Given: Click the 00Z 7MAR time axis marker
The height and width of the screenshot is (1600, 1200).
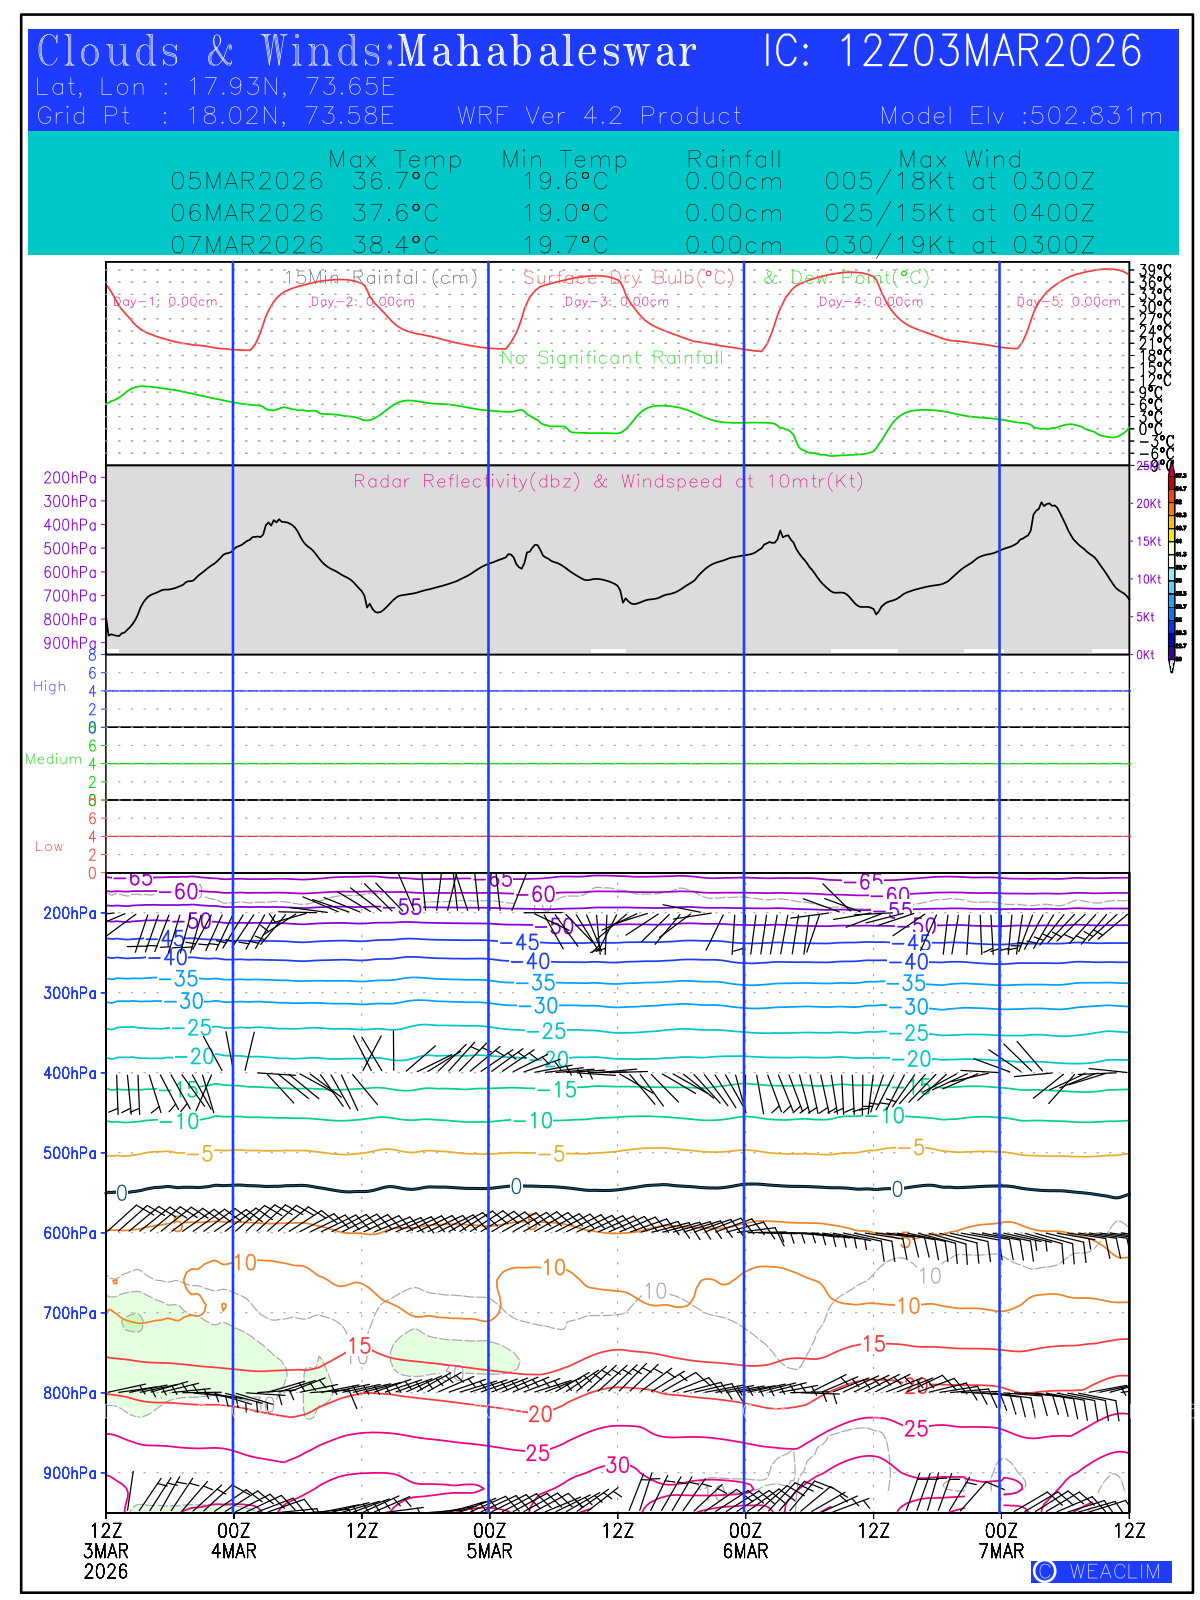Looking at the screenshot, I should click(x=1001, y=1541).
